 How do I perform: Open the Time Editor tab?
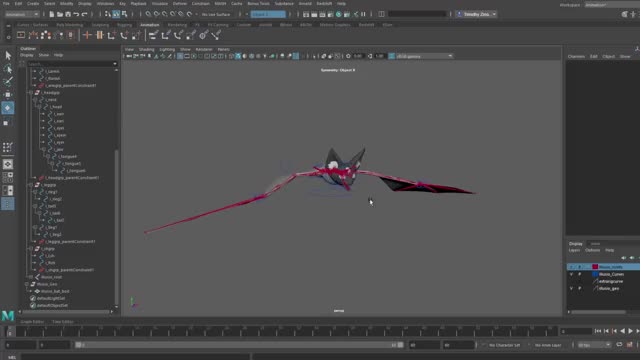[x=62, y=322]
